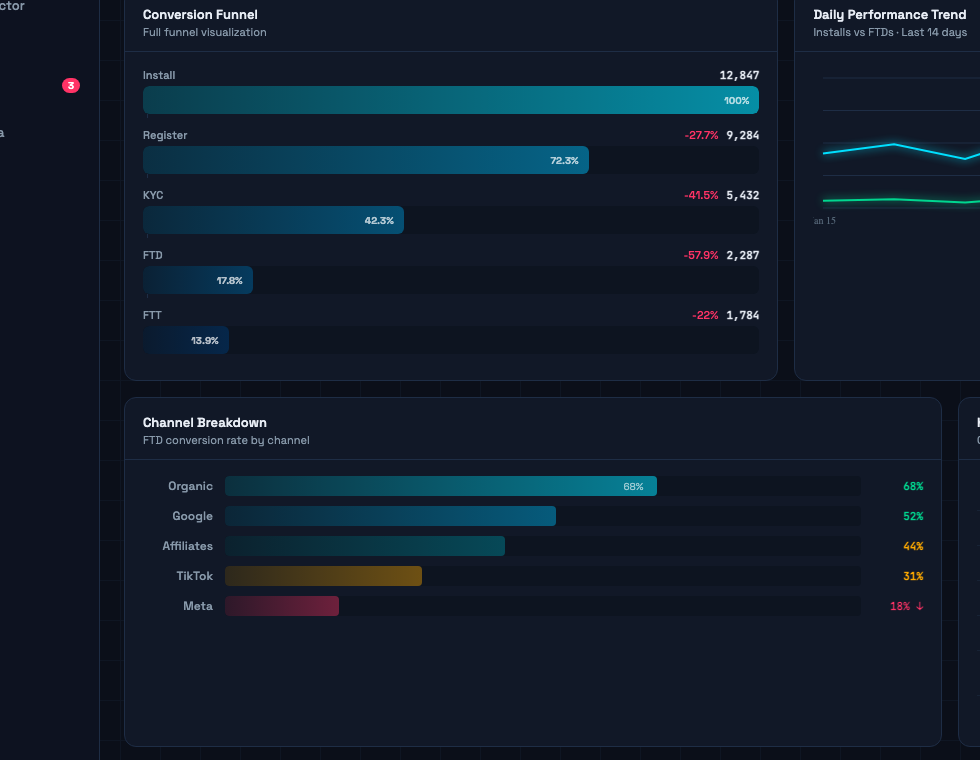This screenshot has width=980, height=760.
Task: Open the notification badge showing 3 alerts
Action: (71, 86)
